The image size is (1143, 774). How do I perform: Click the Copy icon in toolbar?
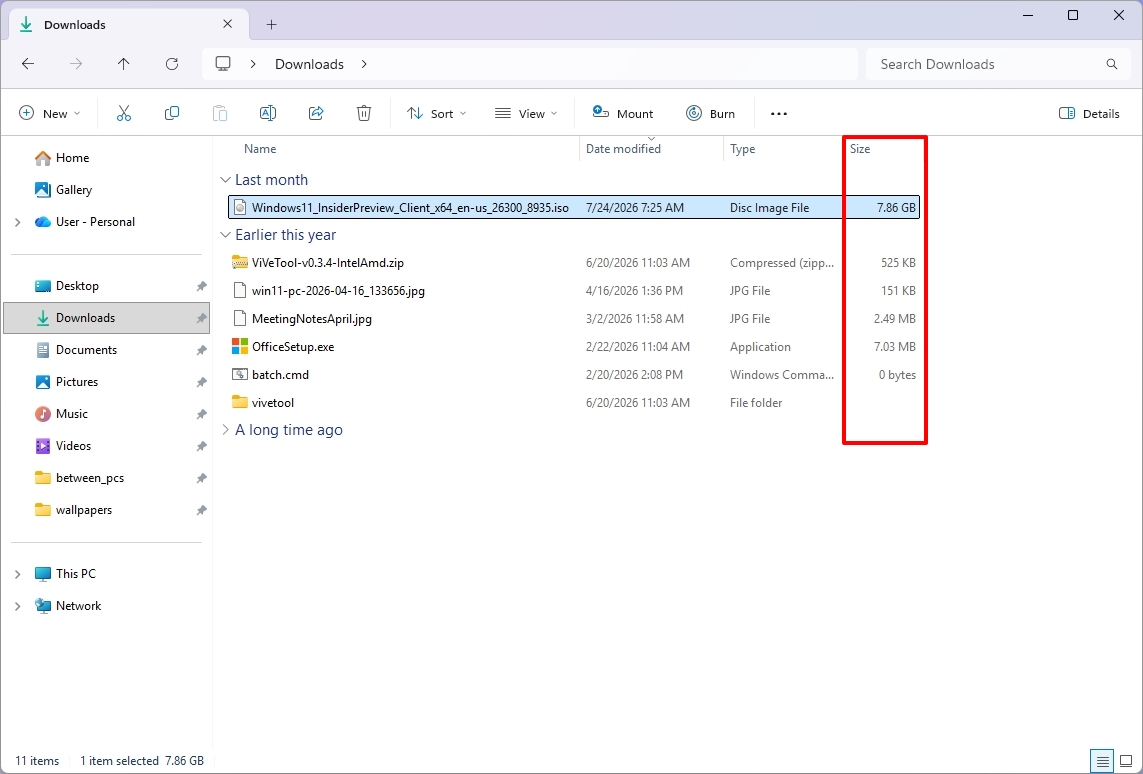[x=172, y=113]
